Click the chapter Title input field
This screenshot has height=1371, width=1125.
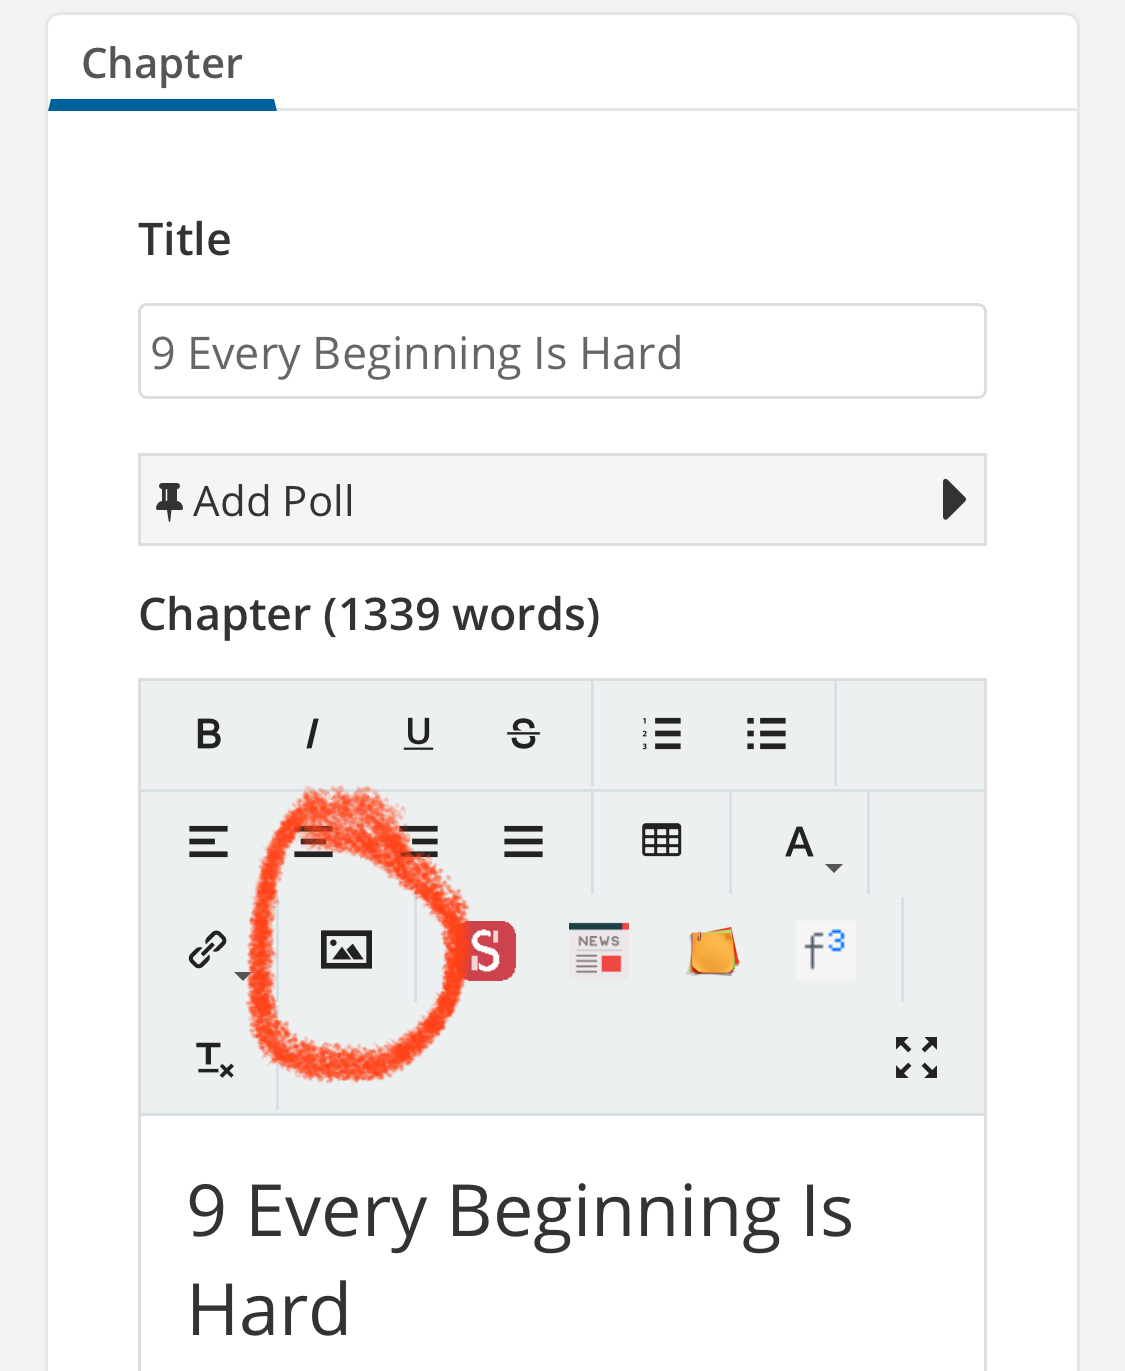[x=562, y=352]
